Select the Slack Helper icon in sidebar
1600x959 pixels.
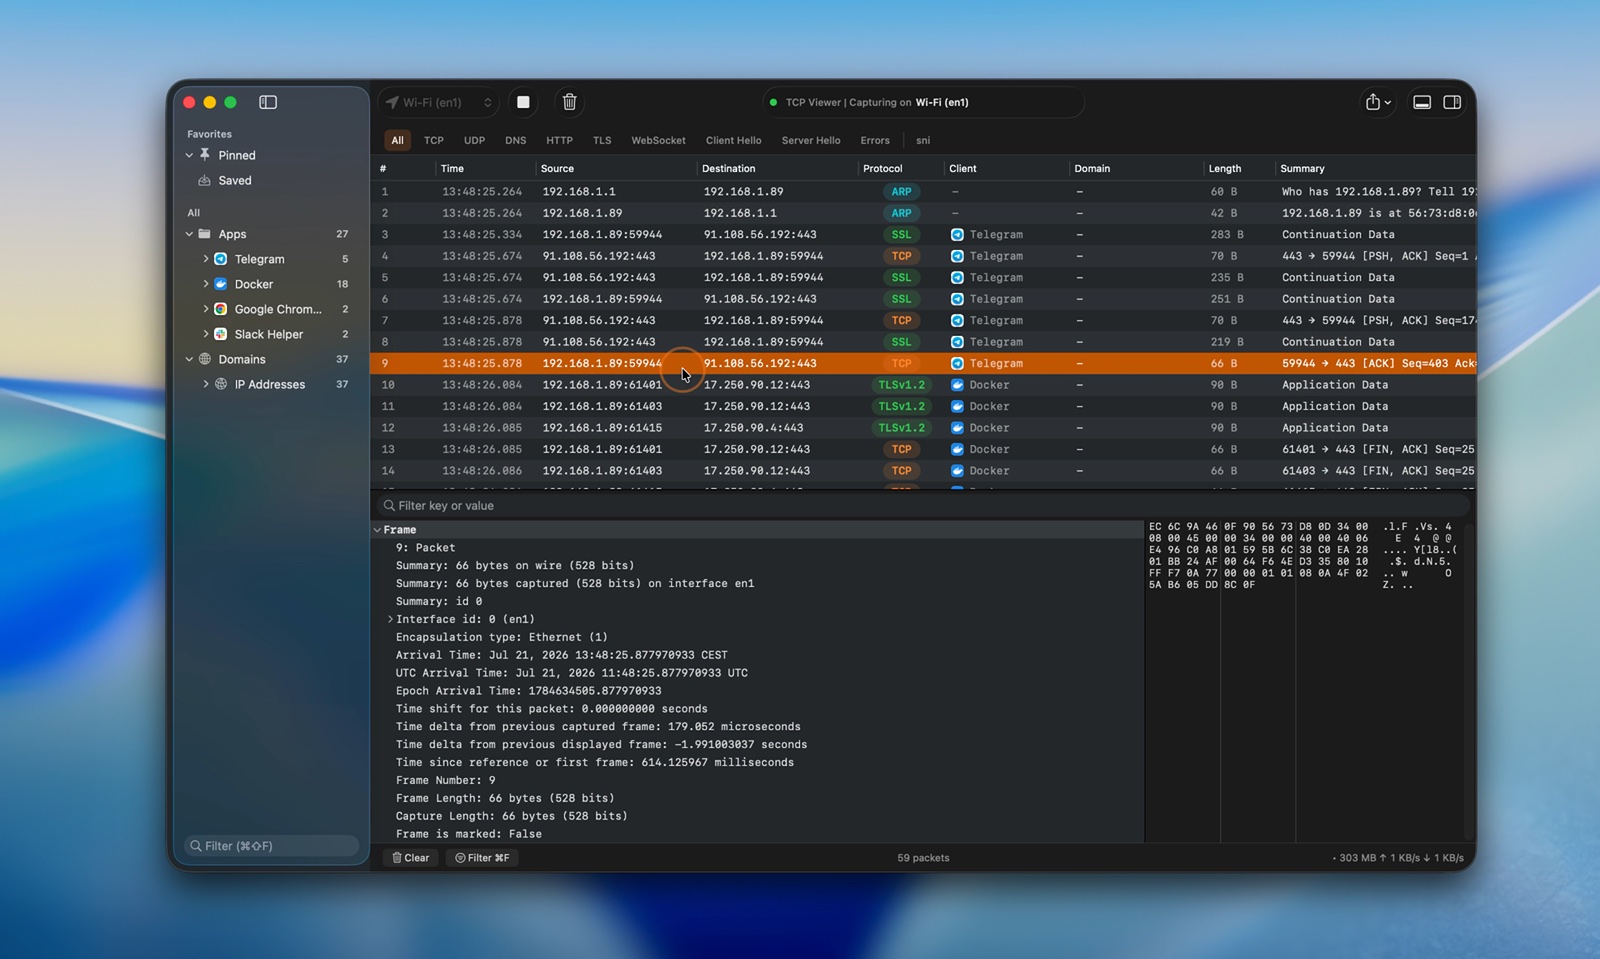[x=221, y=334]
